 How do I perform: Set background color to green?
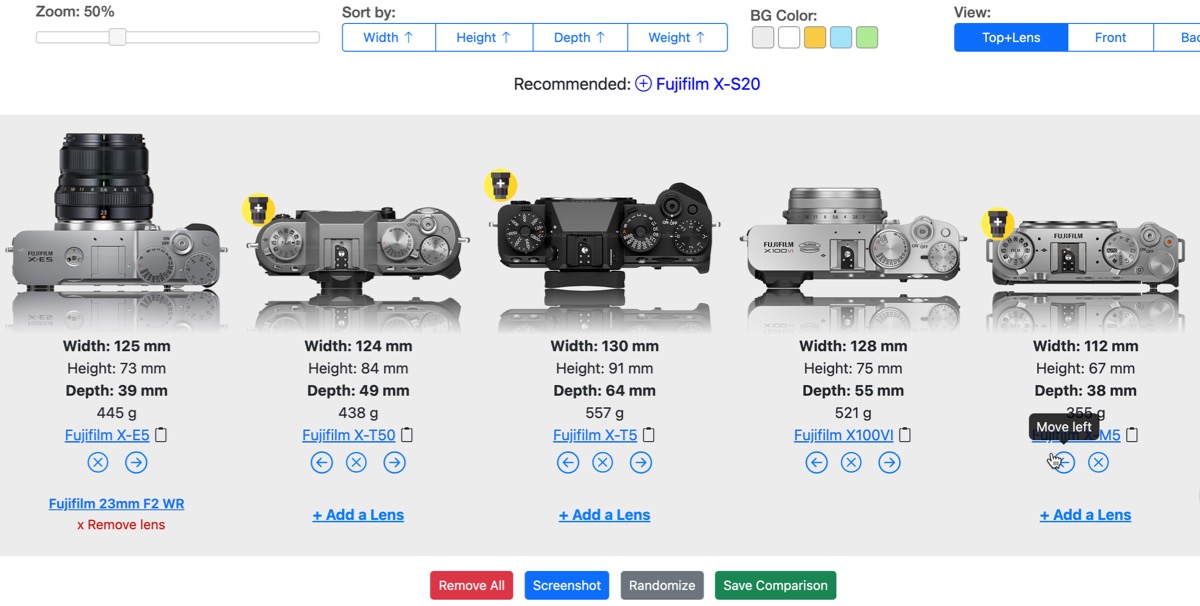pyautogui.click(x=867, y=38)
